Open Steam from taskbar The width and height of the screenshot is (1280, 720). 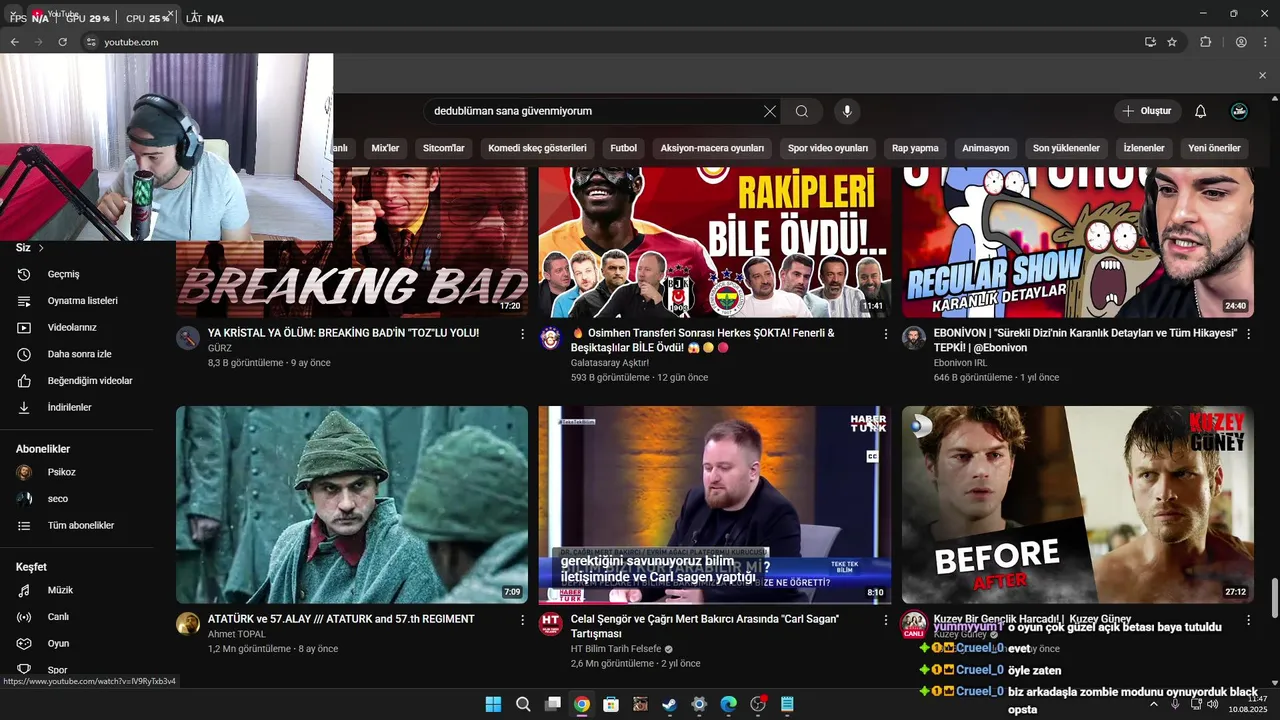[x=669, y=704]
